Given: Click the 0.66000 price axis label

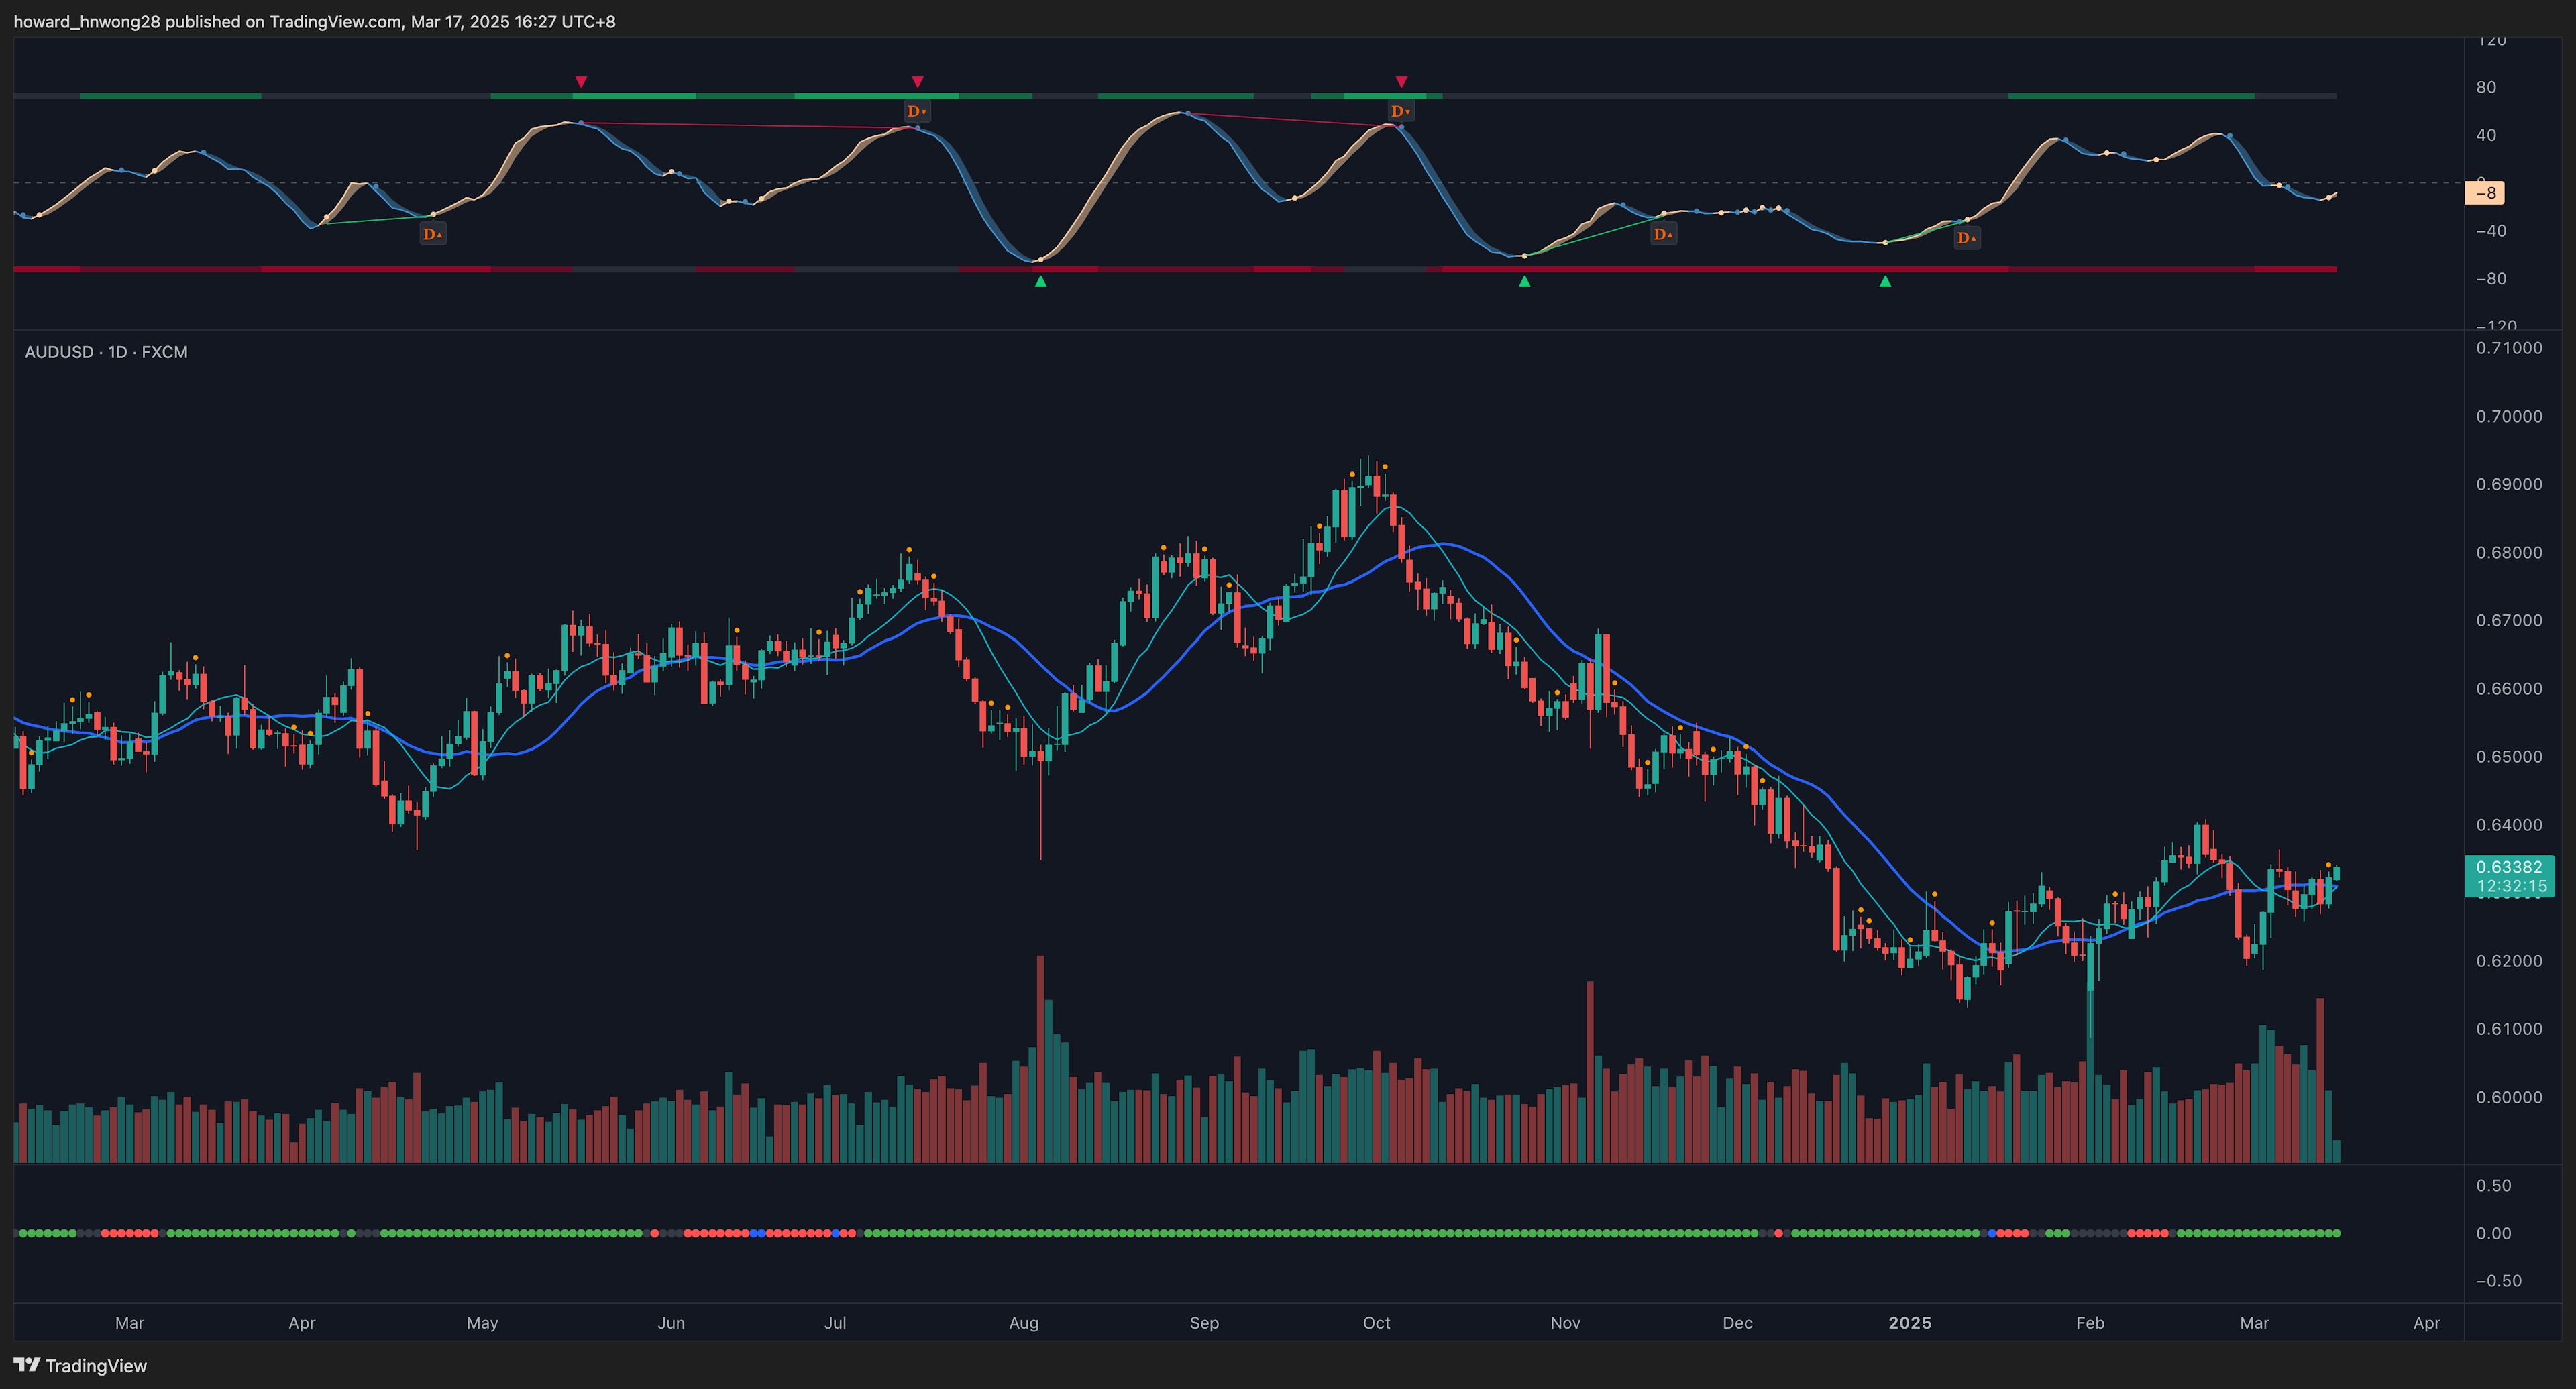Looking at the screenshot, I should 2509,688.
